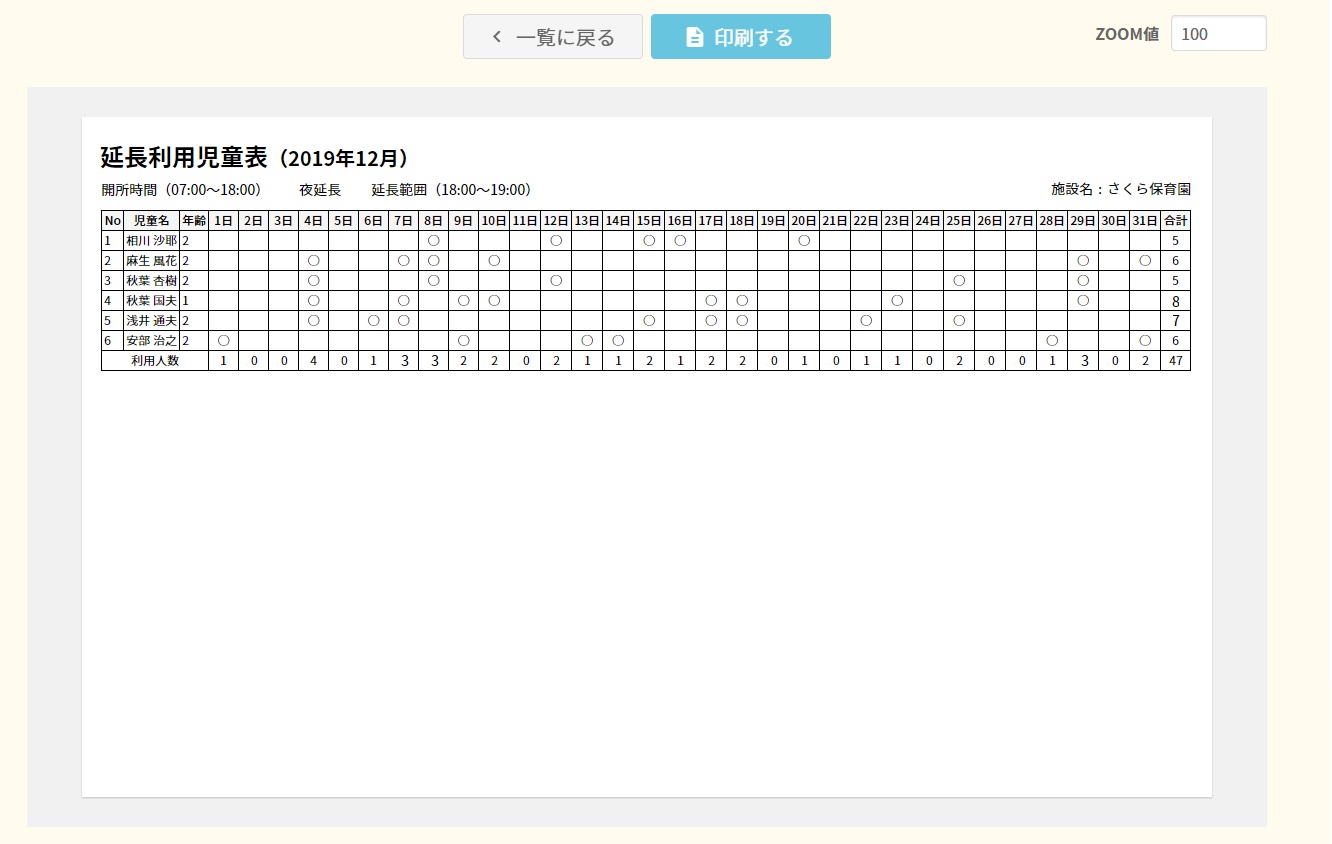The width and height of the screenshot is (1332, 844).
Task: Click the 29日 column header
Action: (1083, 221)
